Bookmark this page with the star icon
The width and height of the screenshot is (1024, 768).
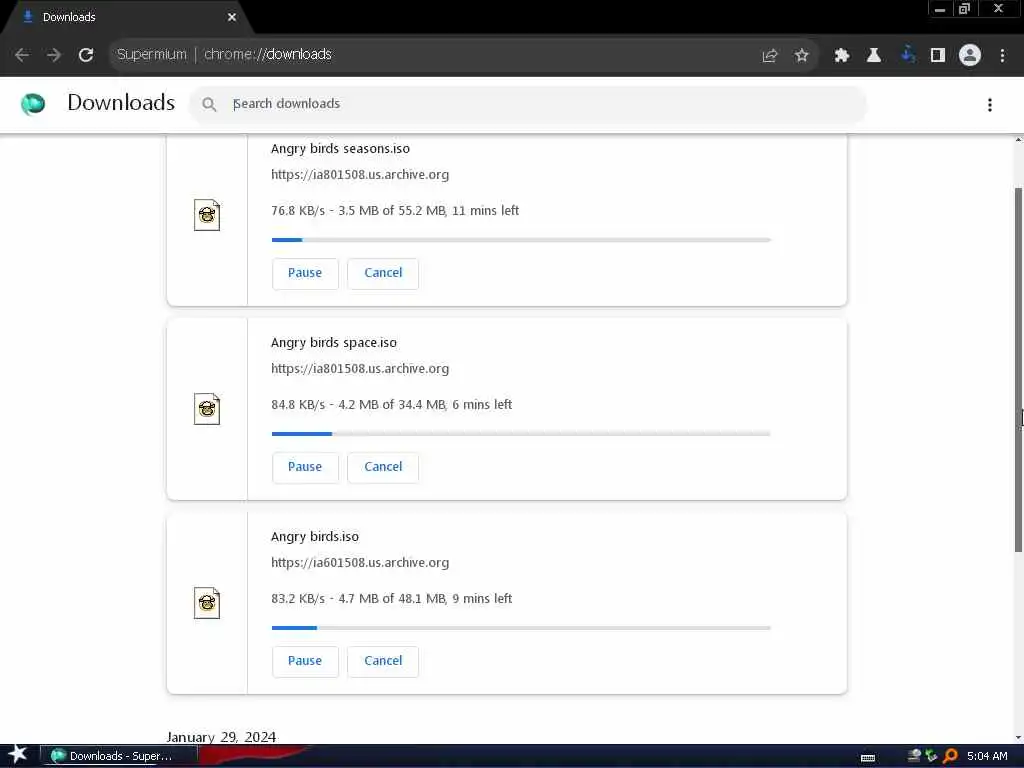(802, 56)
